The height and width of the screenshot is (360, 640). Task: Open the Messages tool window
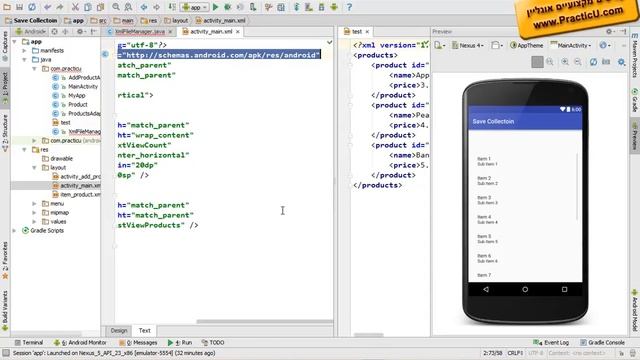(138, 342)
